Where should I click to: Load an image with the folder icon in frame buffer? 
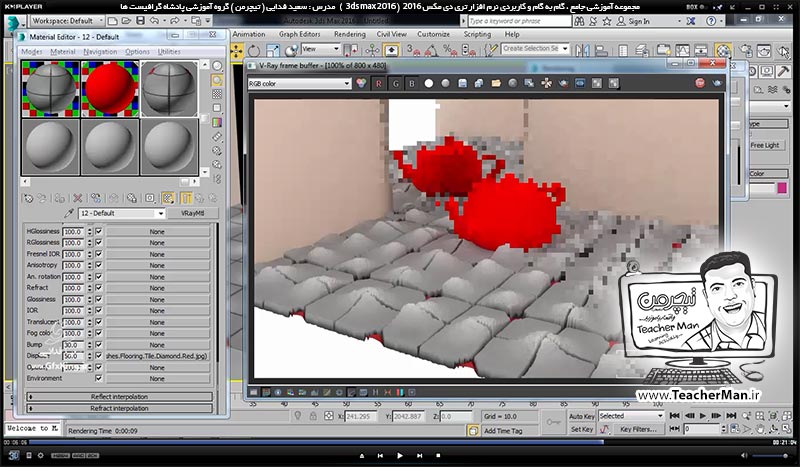tap(496, 83)
